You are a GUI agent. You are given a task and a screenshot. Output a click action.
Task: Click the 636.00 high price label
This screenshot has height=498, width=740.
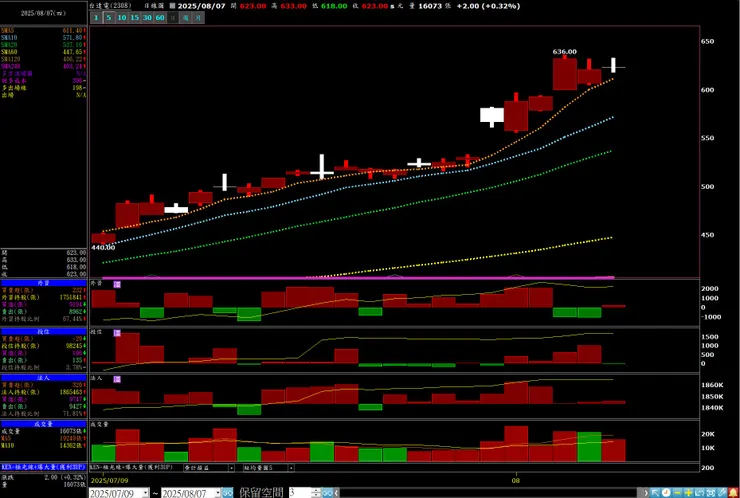[x=564, y=52]
